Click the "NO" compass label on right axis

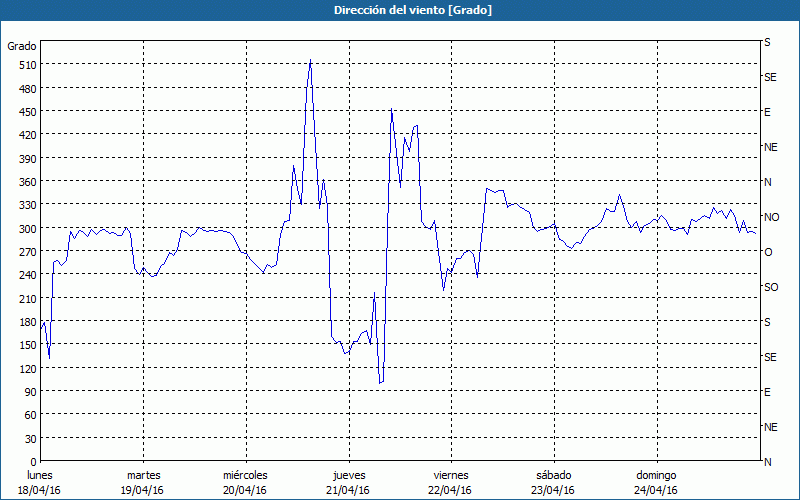click(771, 217)
